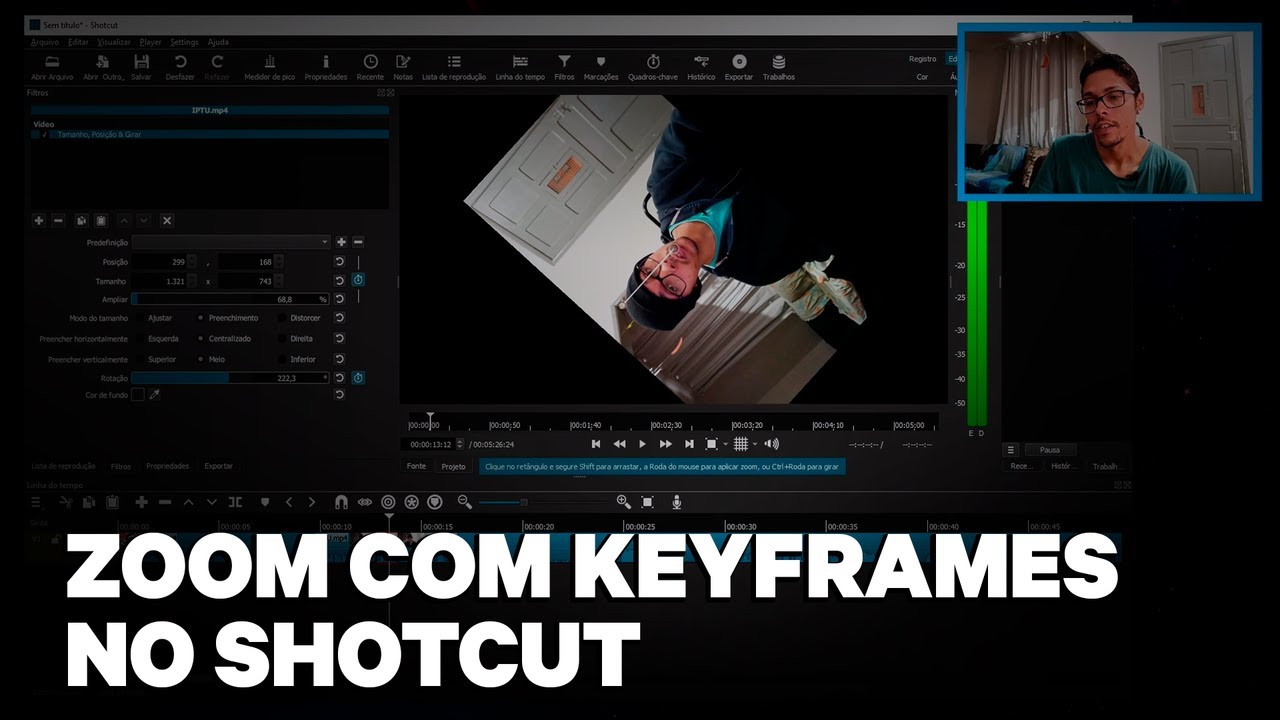Open the Editar menu
Screen dimensions: 1280x720
[78, 42]
